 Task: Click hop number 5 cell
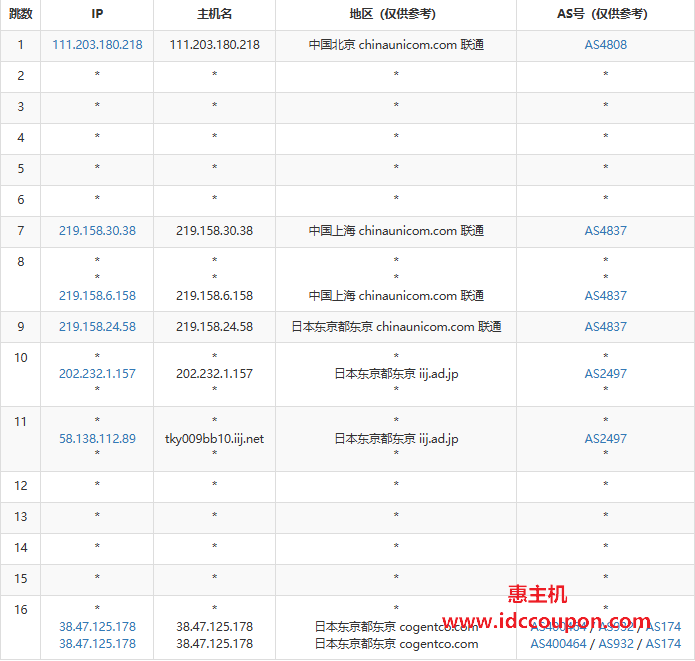(20, 169)
